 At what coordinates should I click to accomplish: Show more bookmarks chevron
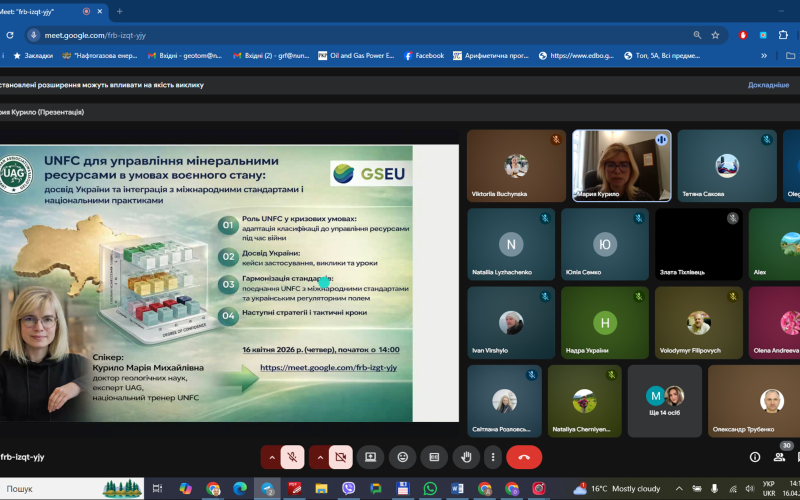(x=764, y=56)
